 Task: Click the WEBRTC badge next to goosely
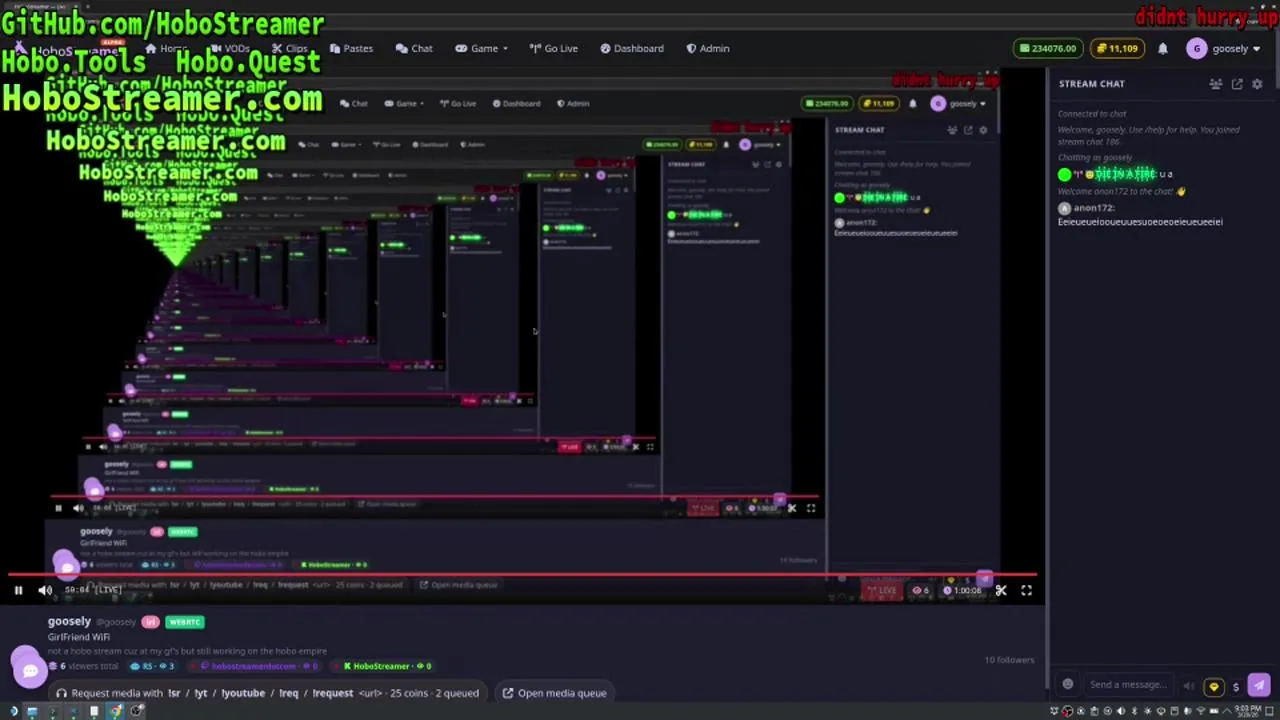[185, 622]
